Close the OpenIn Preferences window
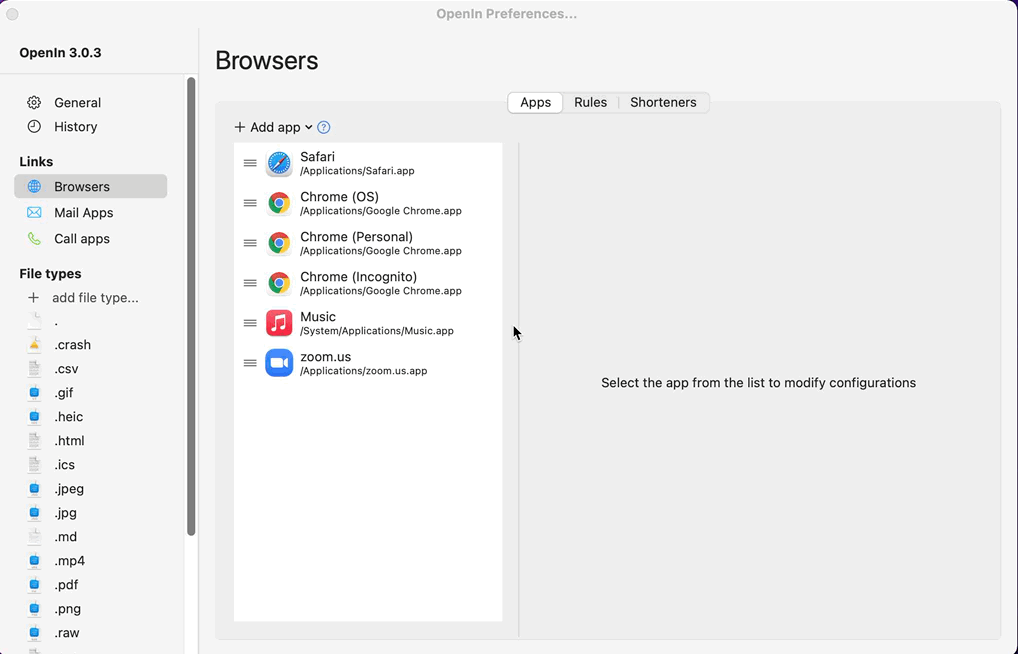 12,14
